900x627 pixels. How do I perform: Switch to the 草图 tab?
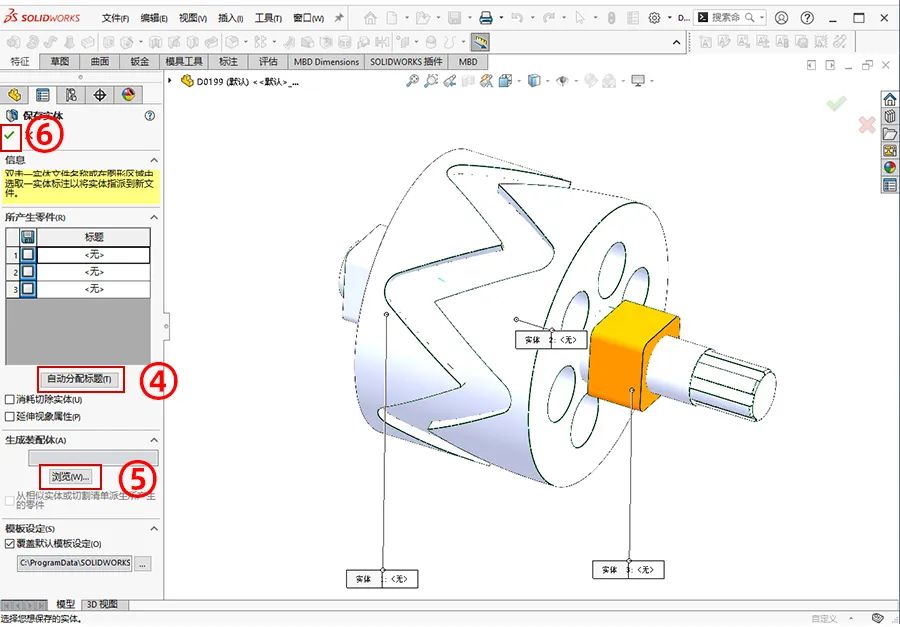59,61
